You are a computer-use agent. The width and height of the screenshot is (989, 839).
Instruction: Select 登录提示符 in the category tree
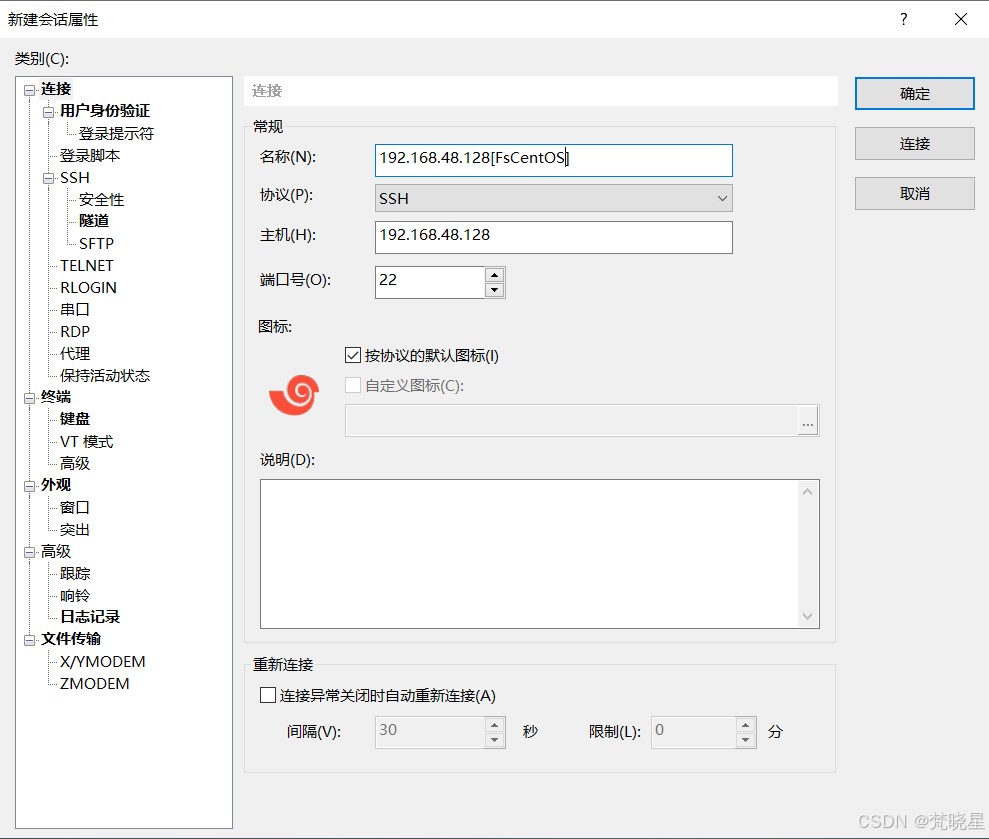pos(116,133)
